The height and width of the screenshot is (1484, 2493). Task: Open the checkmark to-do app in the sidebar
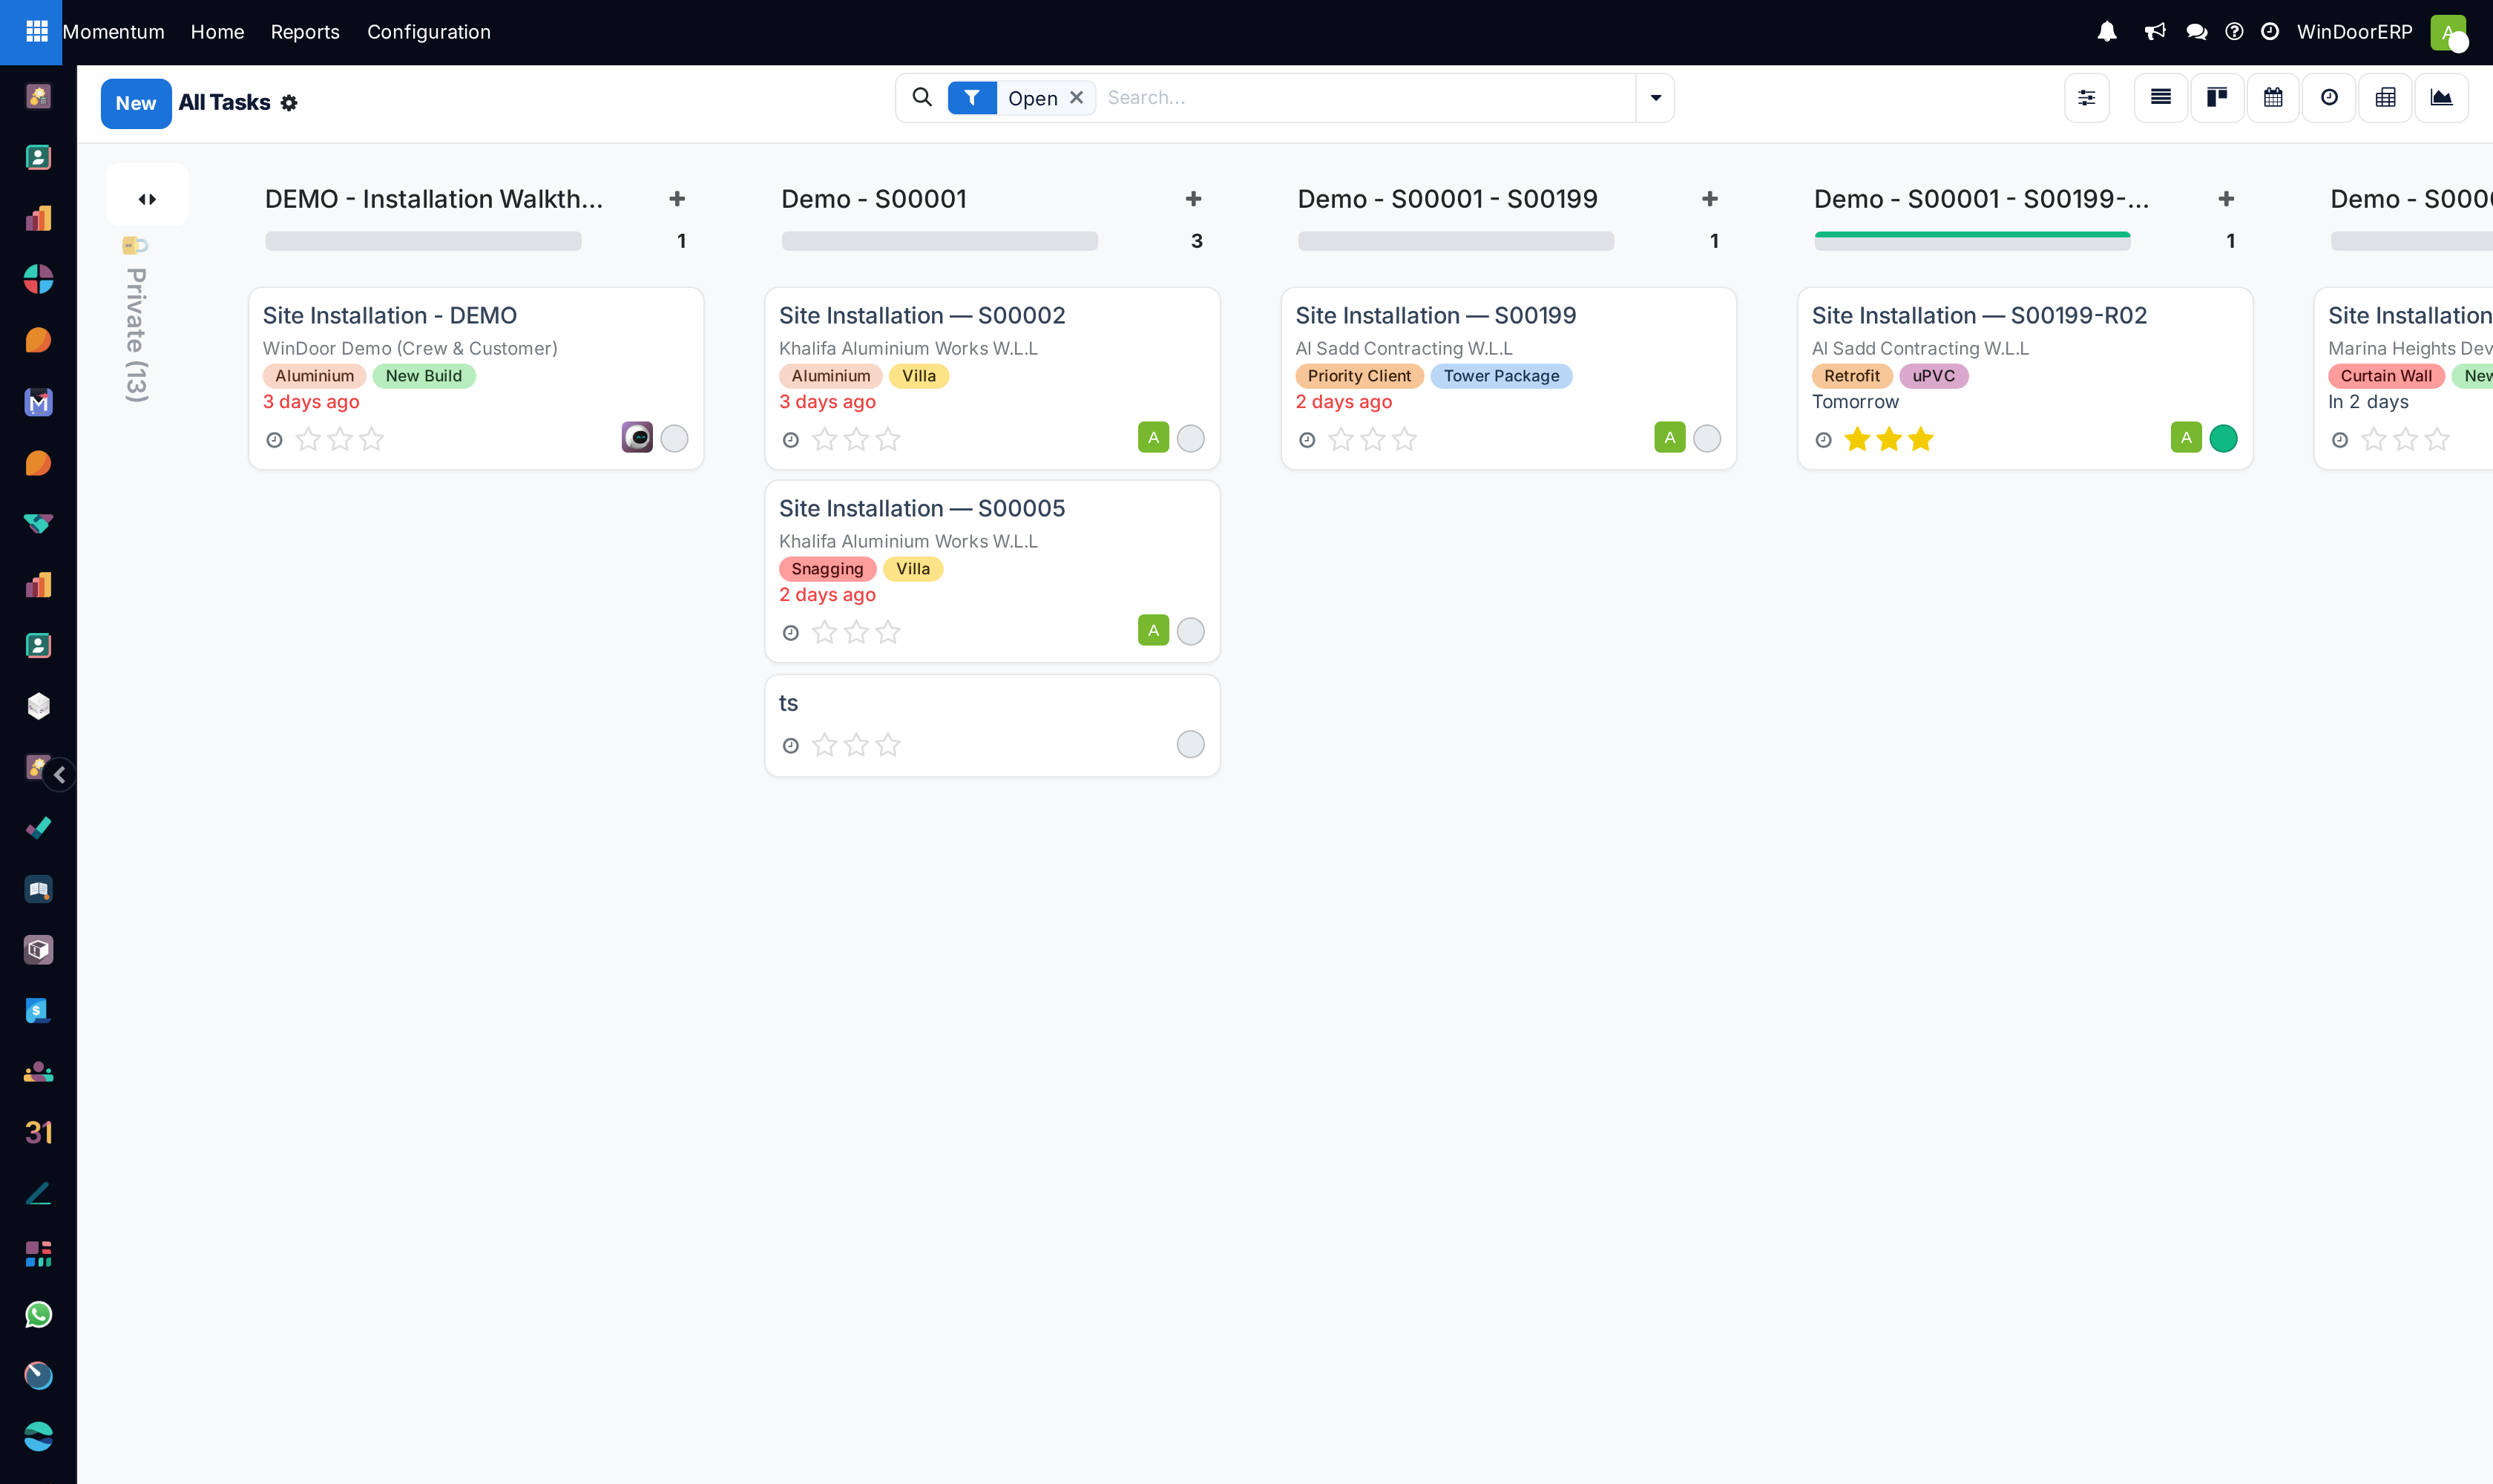38,827
